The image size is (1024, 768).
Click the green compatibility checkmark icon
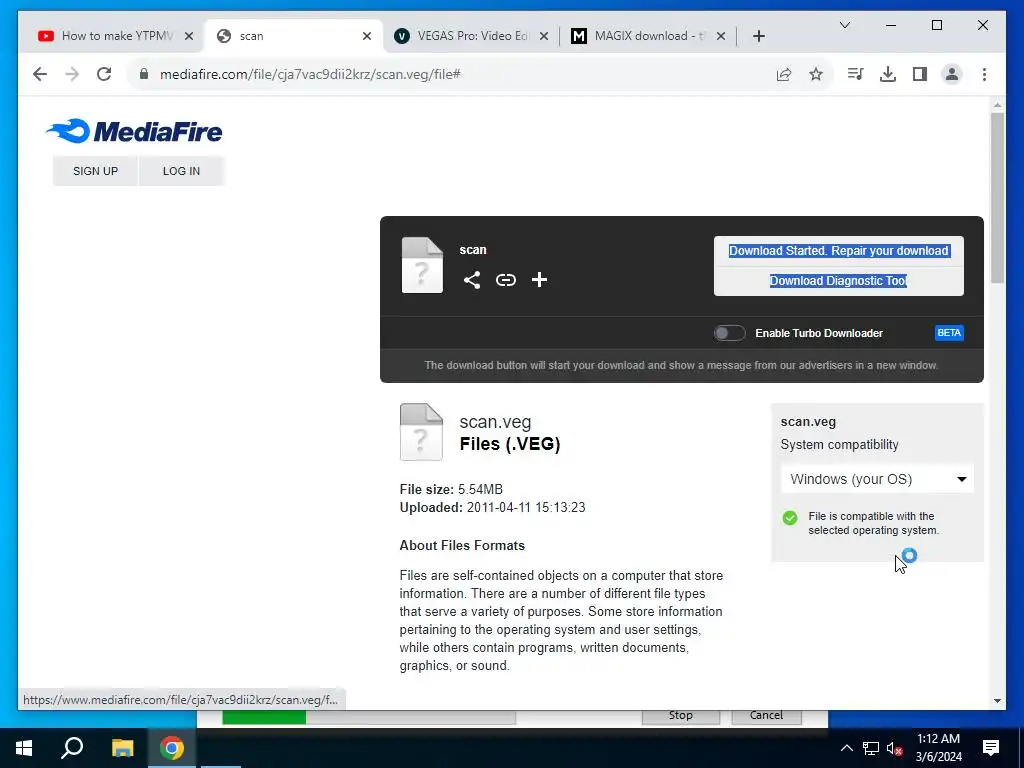[x=790, y=518]
